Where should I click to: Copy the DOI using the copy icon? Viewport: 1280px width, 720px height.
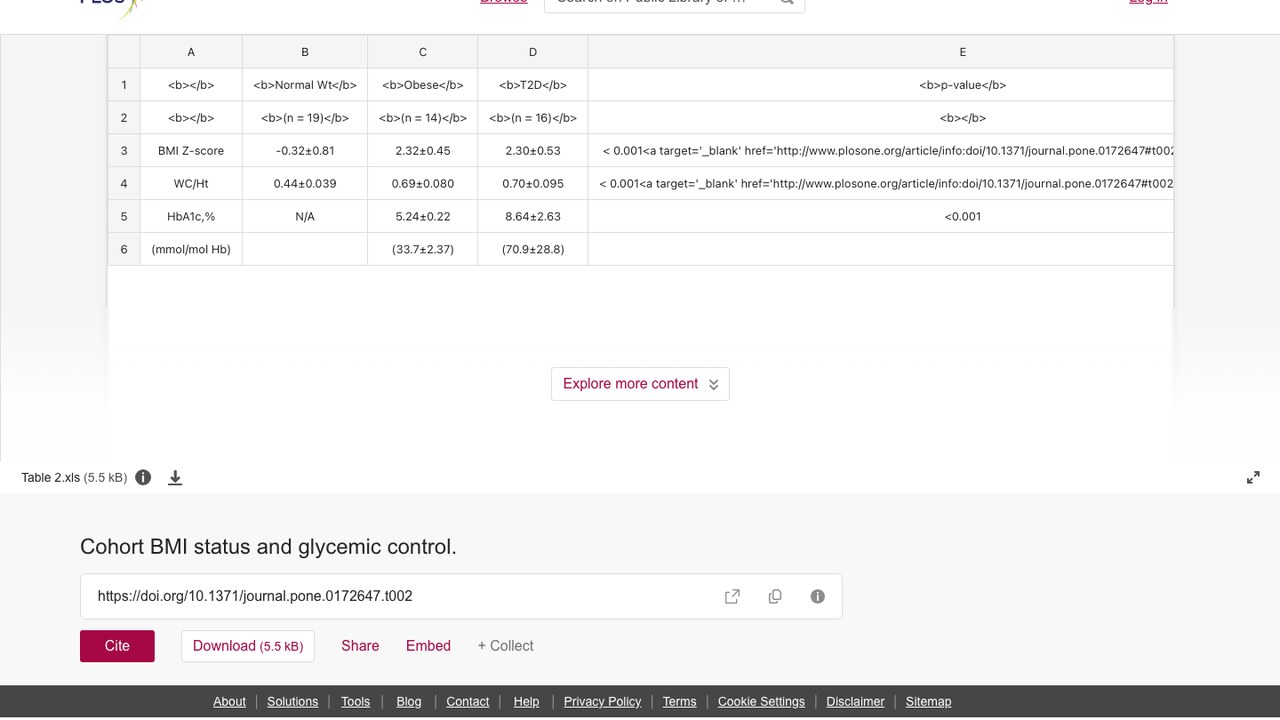[x=775, y=596]
